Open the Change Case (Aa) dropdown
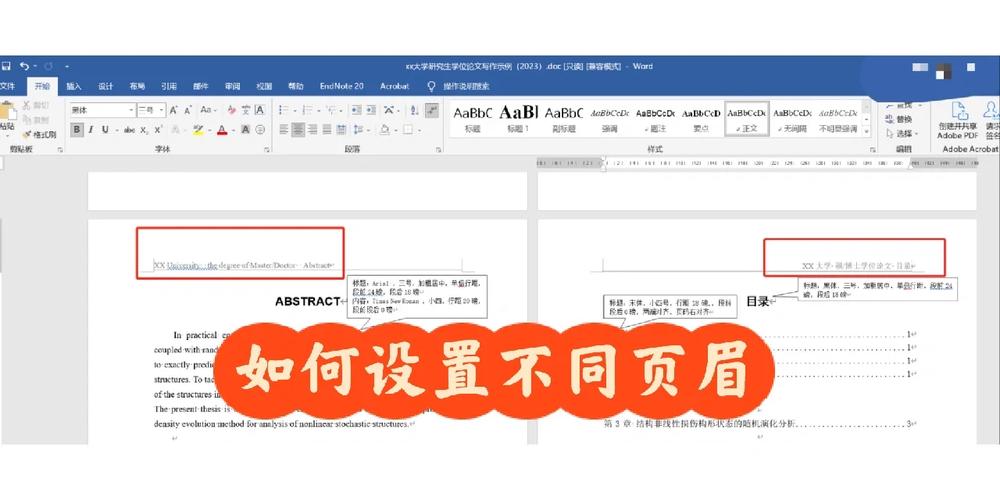1000x500 pixels. tap(208, 110)
